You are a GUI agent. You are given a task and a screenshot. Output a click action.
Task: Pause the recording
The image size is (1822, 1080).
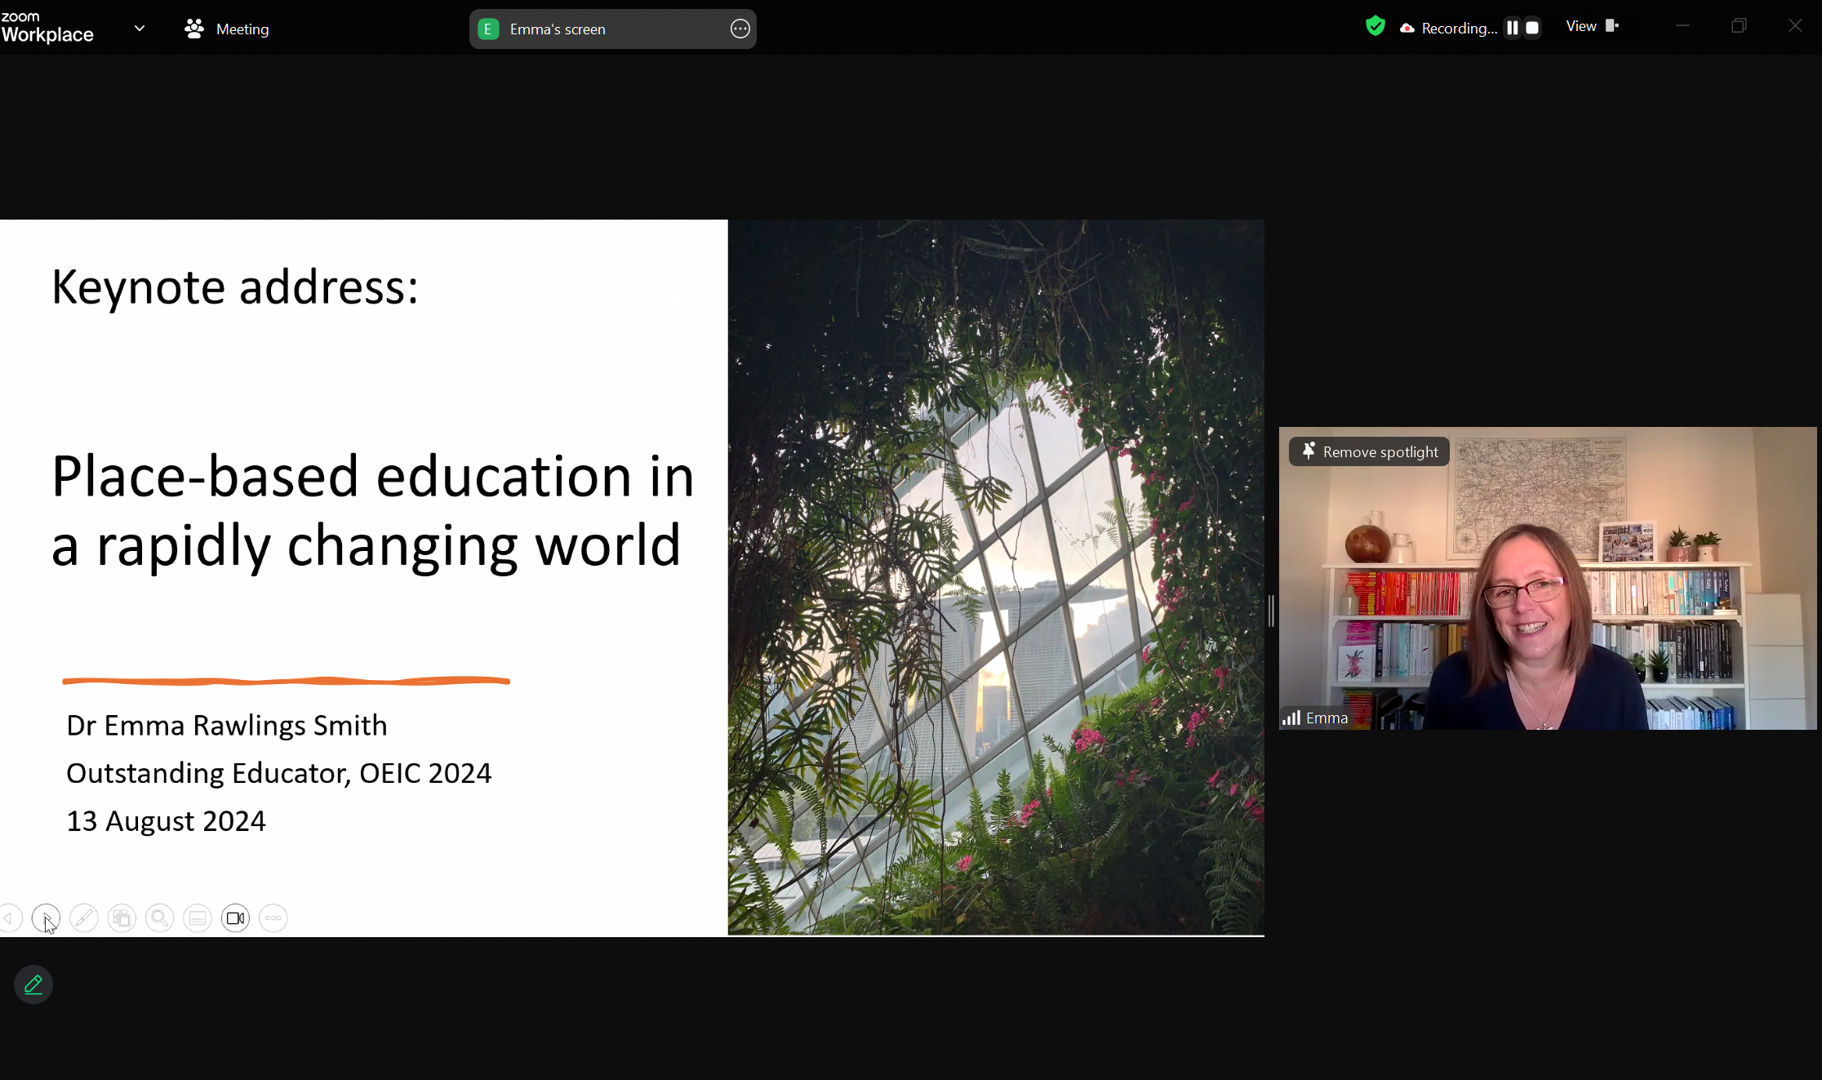[x=1512, y=28]
